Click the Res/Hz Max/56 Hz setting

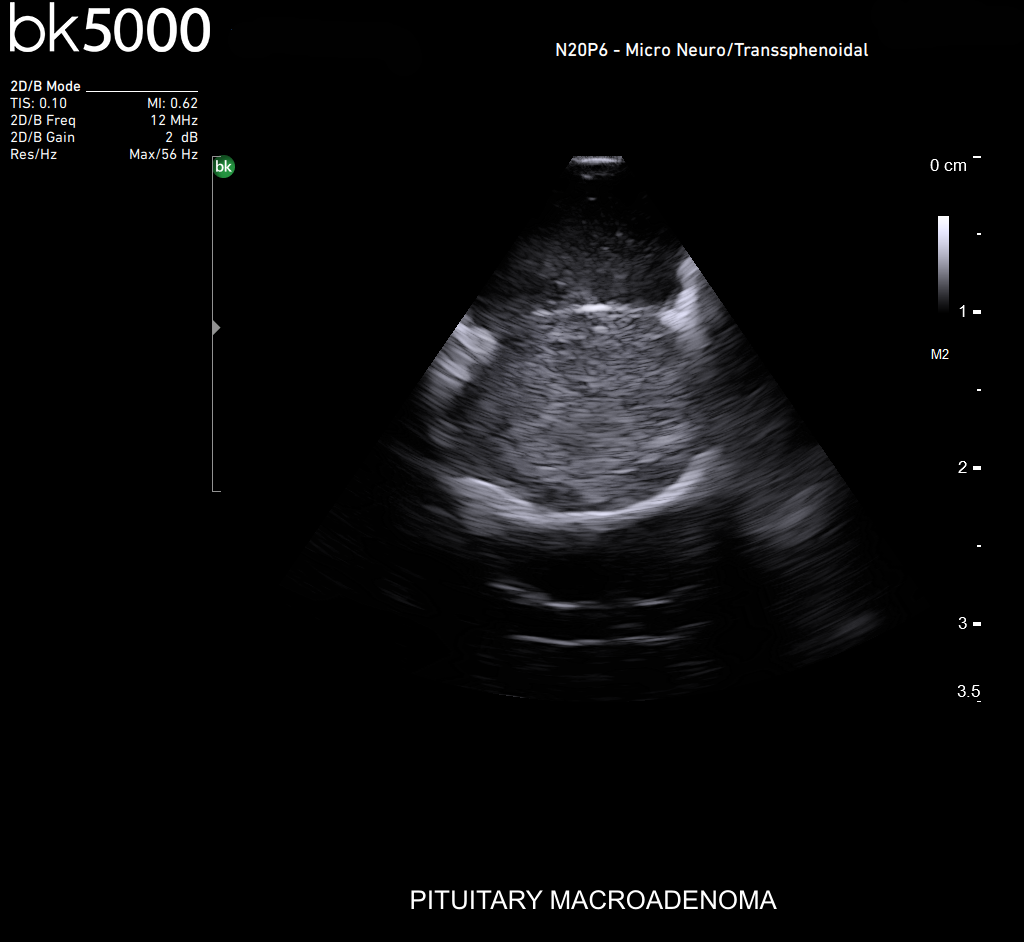click(163, 155)
